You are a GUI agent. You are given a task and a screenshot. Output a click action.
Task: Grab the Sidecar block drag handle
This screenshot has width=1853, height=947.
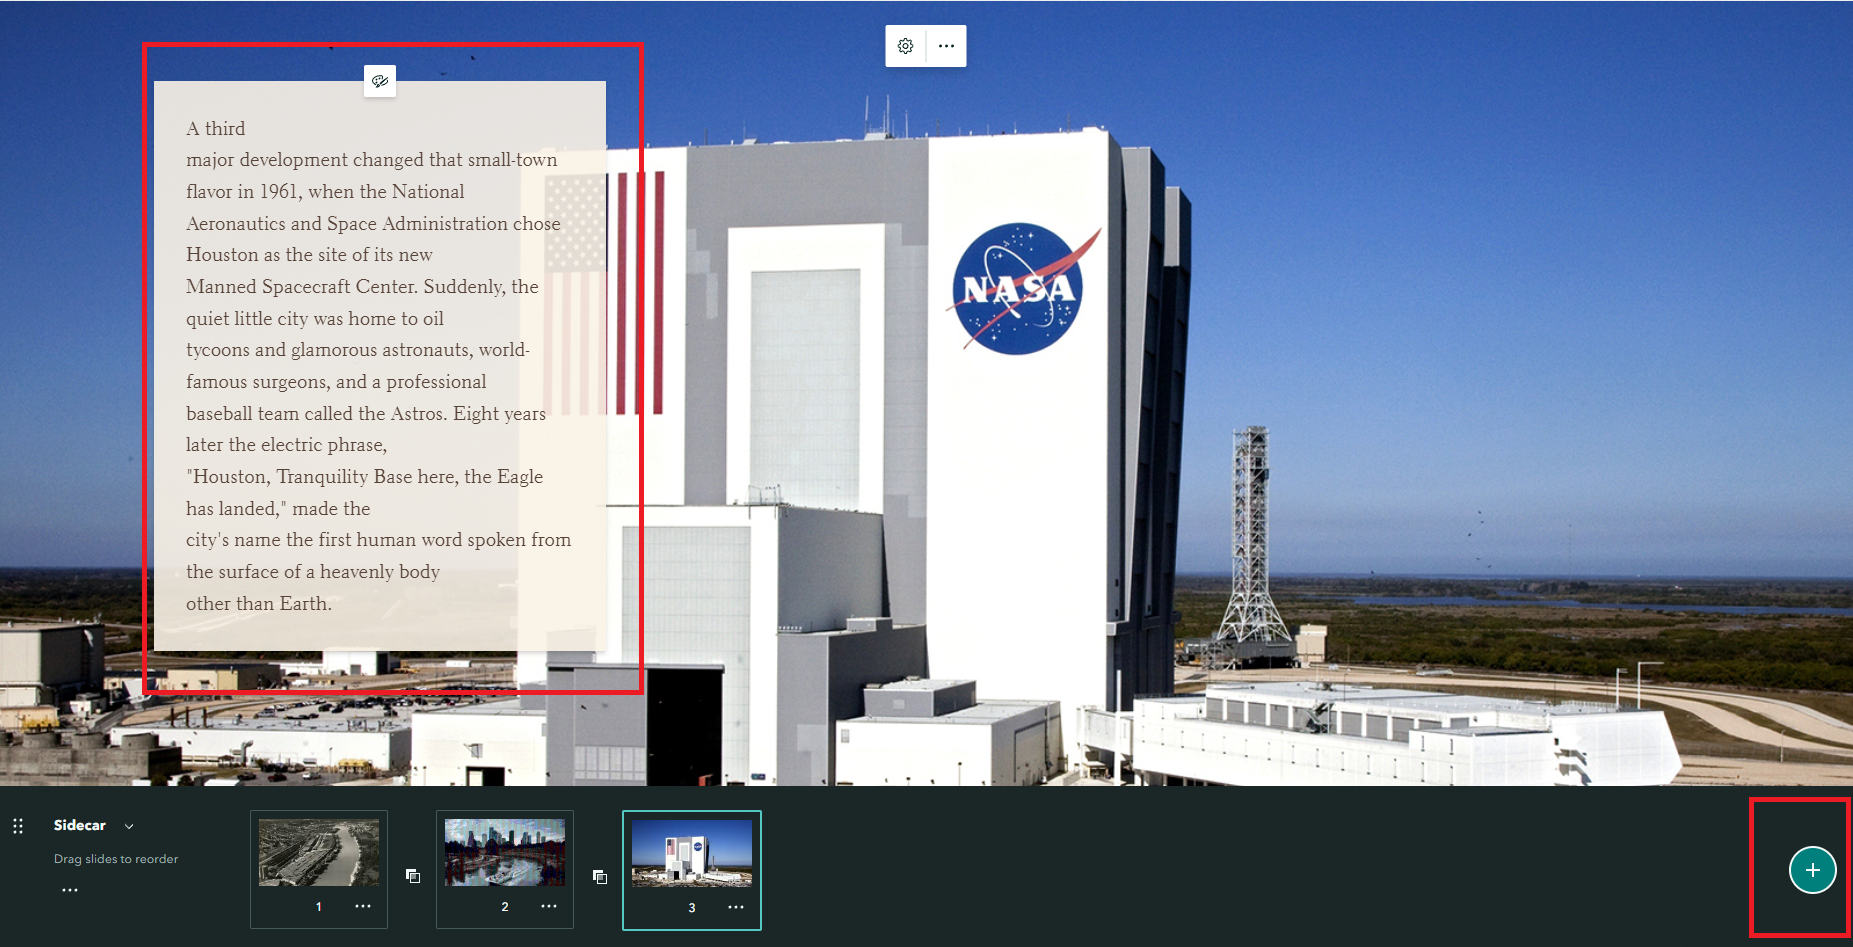(x=18, y=826)
